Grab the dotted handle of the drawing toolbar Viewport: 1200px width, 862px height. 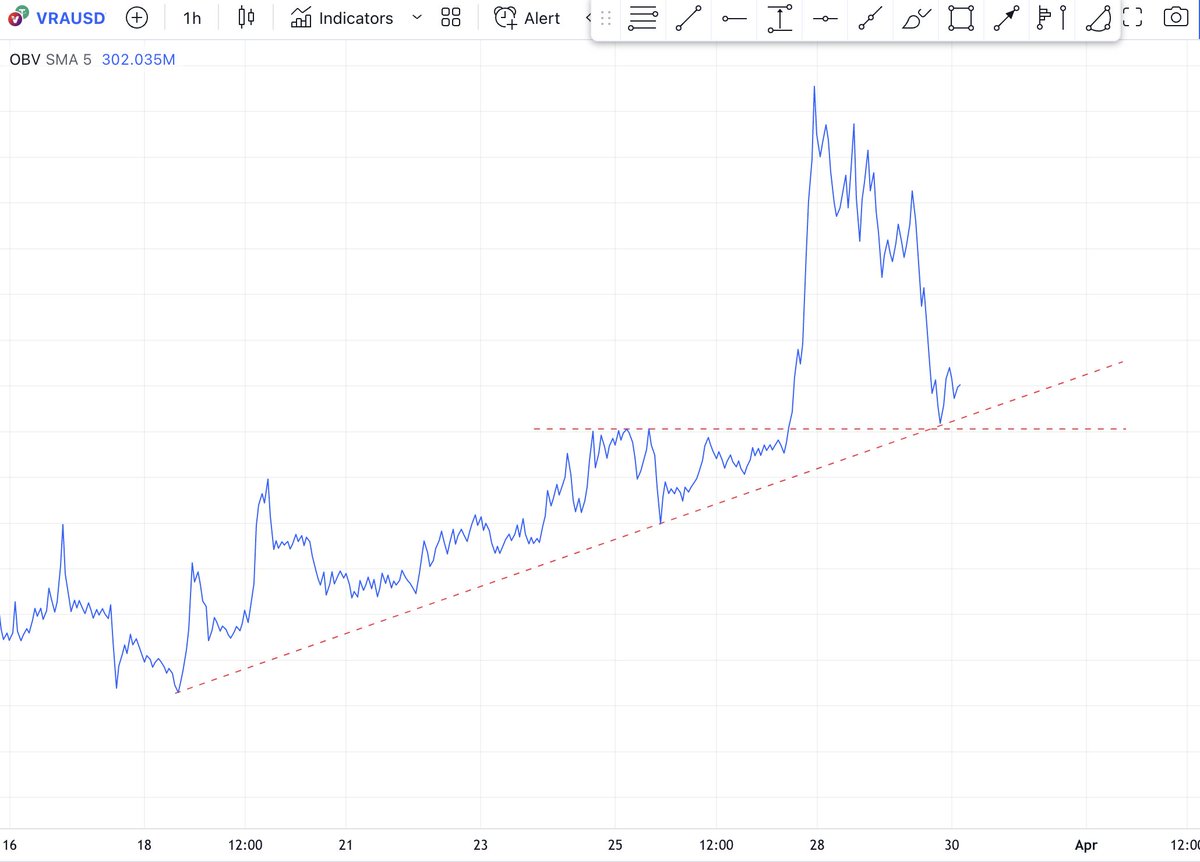606,19
